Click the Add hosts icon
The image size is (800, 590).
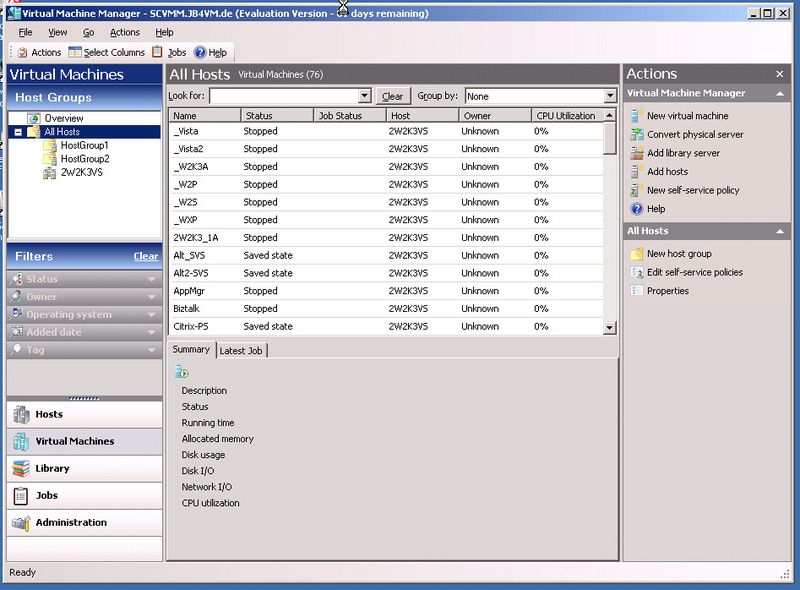tap(636, 171)
